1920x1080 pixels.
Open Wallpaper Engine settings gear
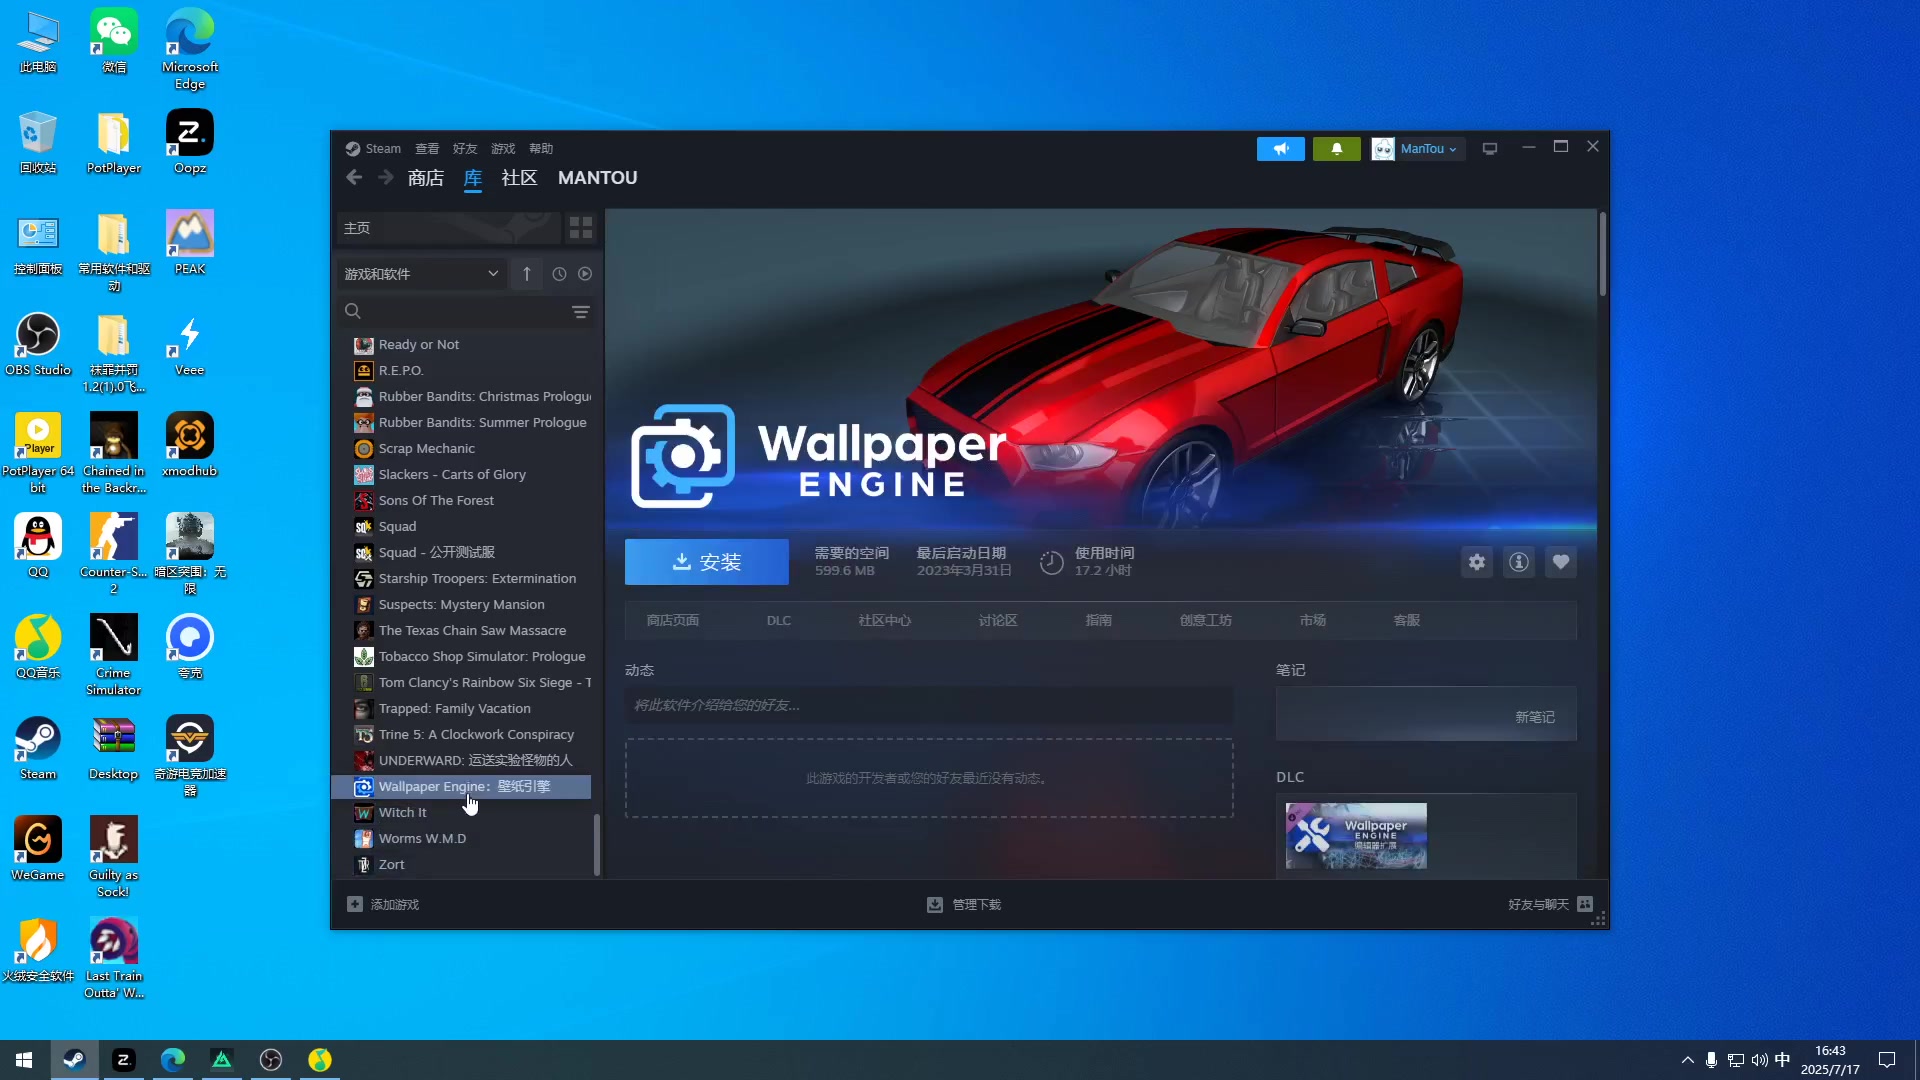click(1477, 562)
